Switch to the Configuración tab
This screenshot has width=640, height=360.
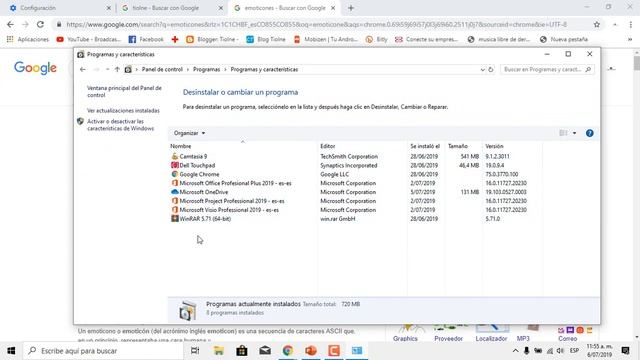[60, 8]
